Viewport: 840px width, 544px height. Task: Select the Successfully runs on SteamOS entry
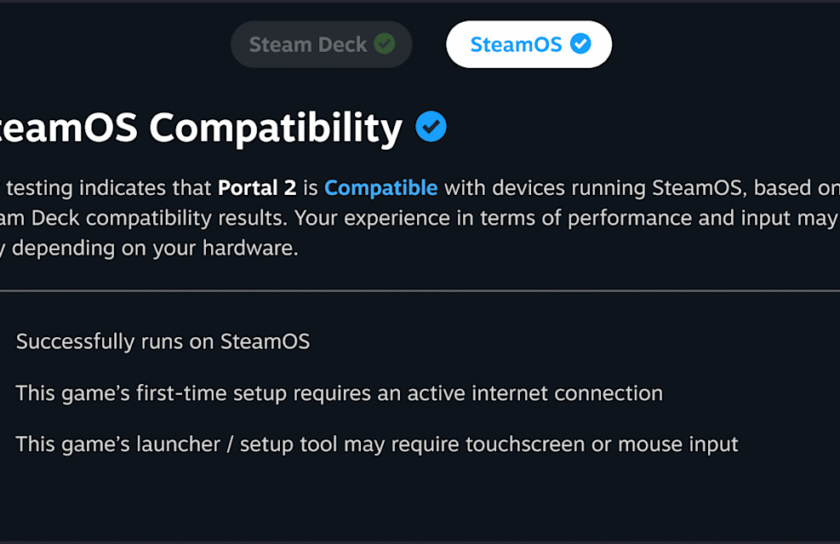tap(163, 341)
